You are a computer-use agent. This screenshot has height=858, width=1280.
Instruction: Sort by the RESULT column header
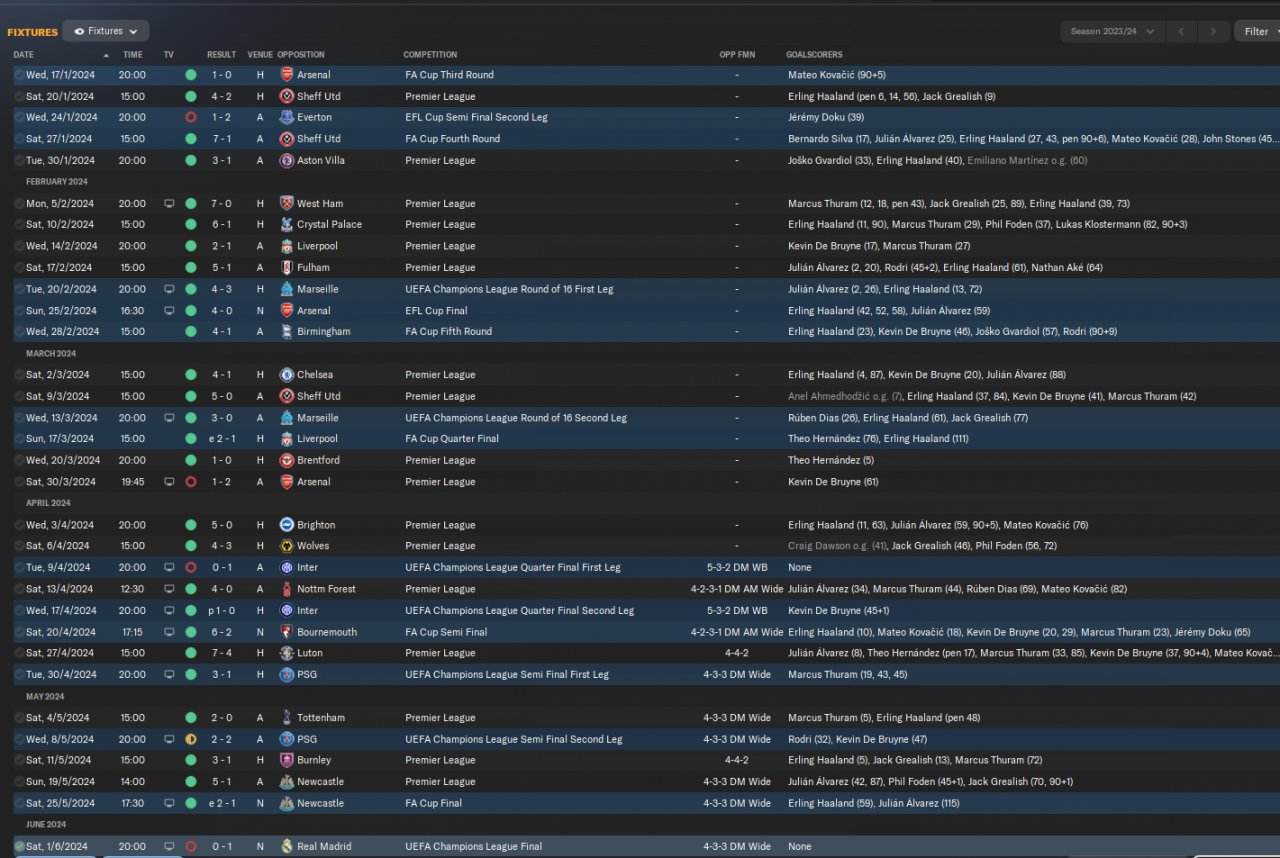221,55
